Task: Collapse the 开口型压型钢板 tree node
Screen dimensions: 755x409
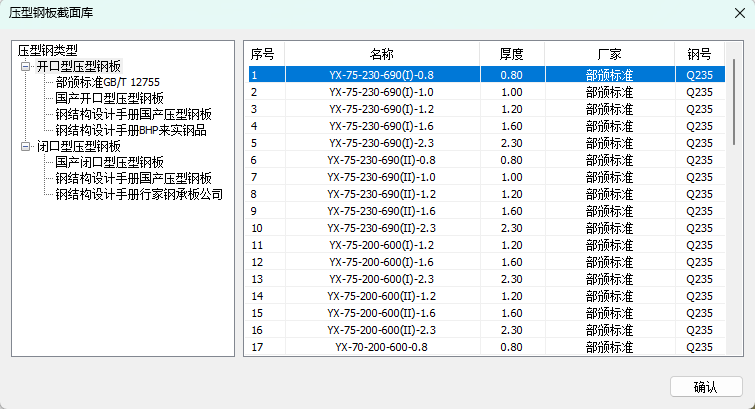Action: click(25, 66)
